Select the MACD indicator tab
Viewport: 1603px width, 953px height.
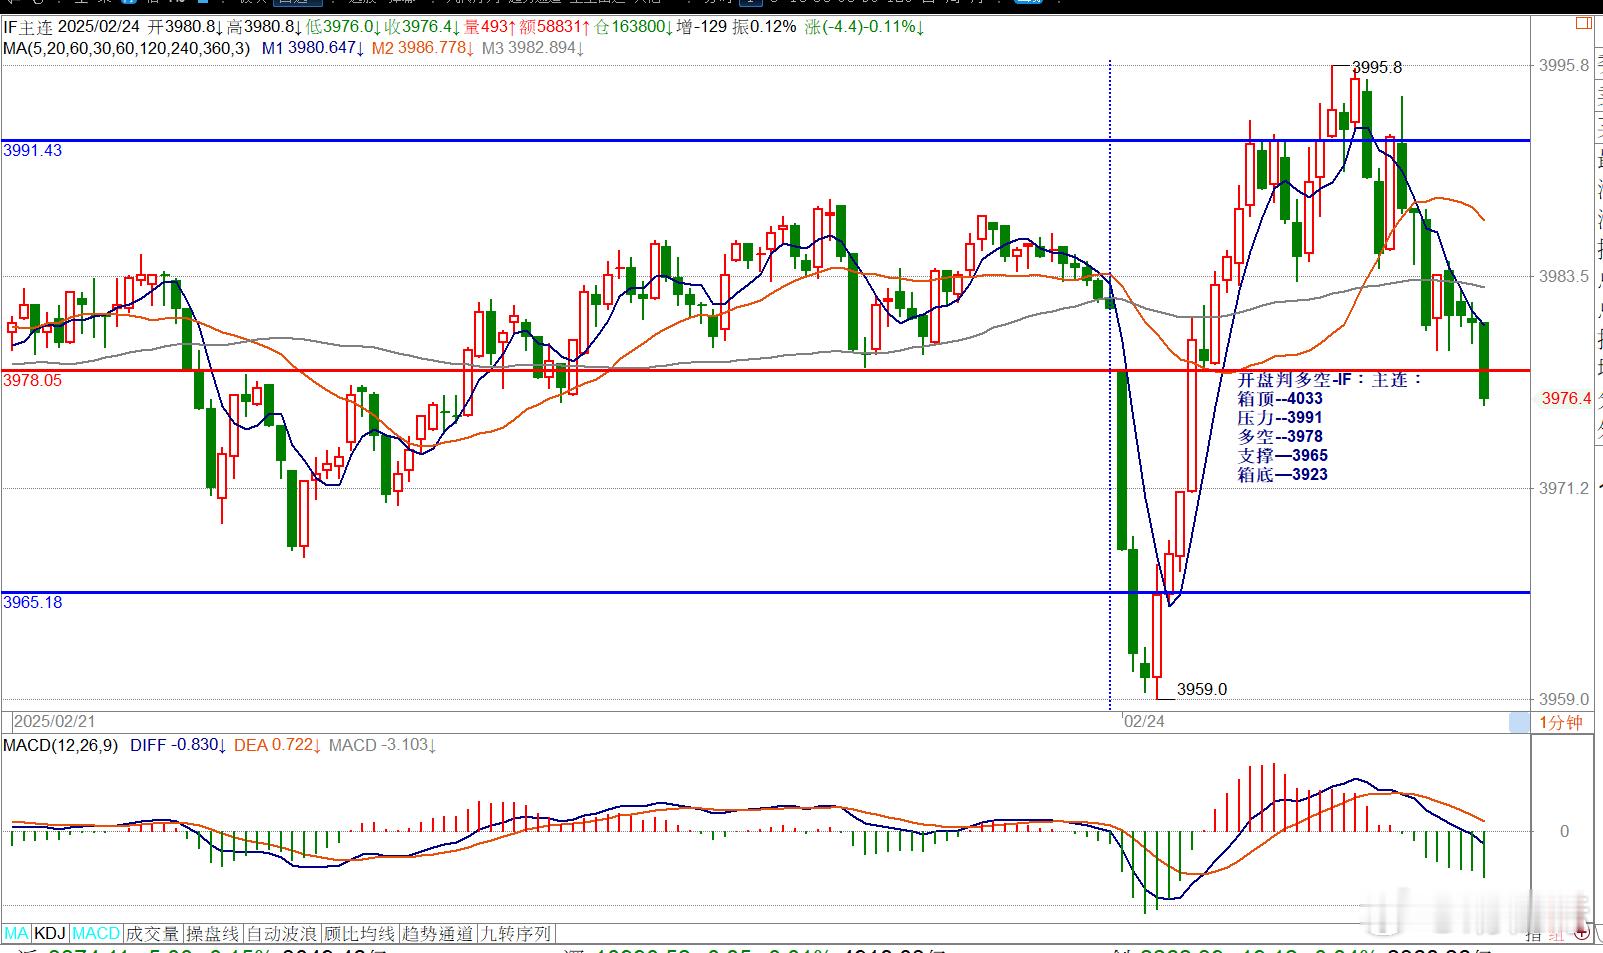click(96, 933)
